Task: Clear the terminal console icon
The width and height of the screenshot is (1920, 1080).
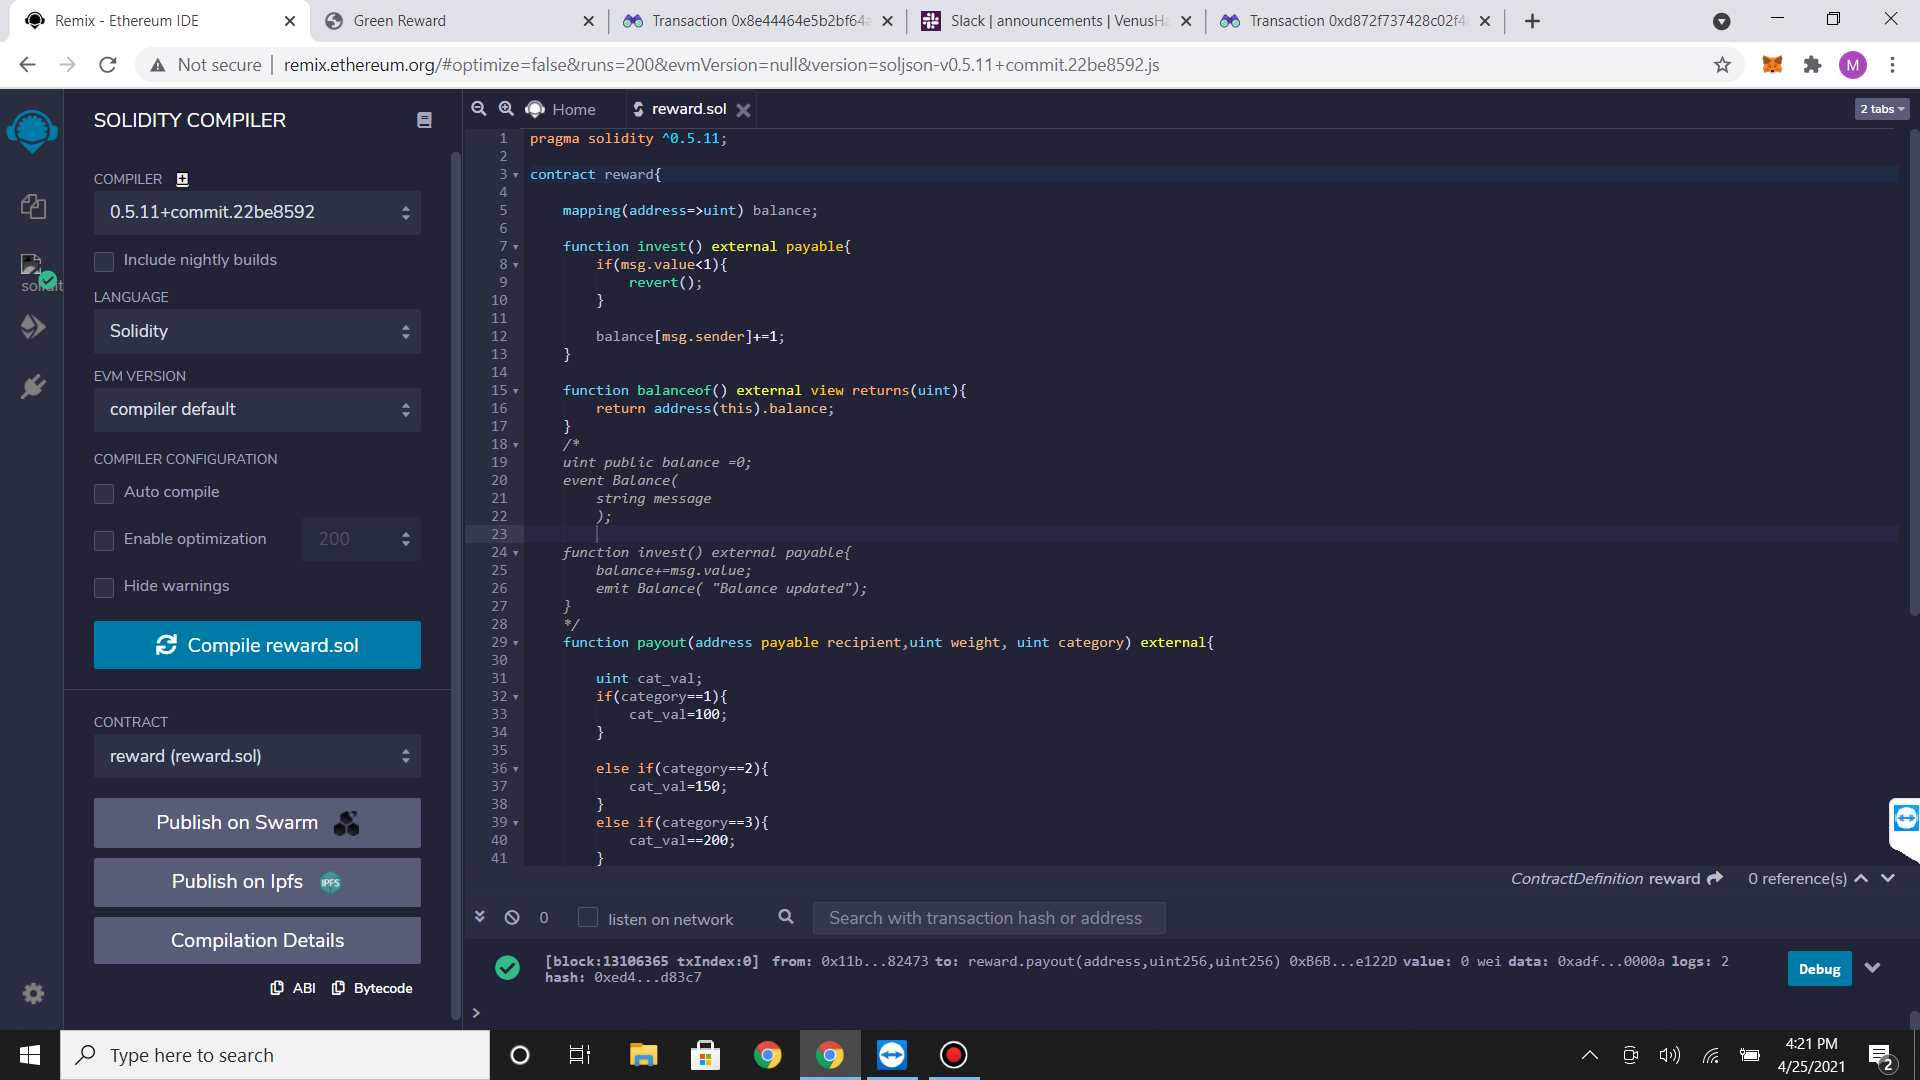Action: click(512, 917)
